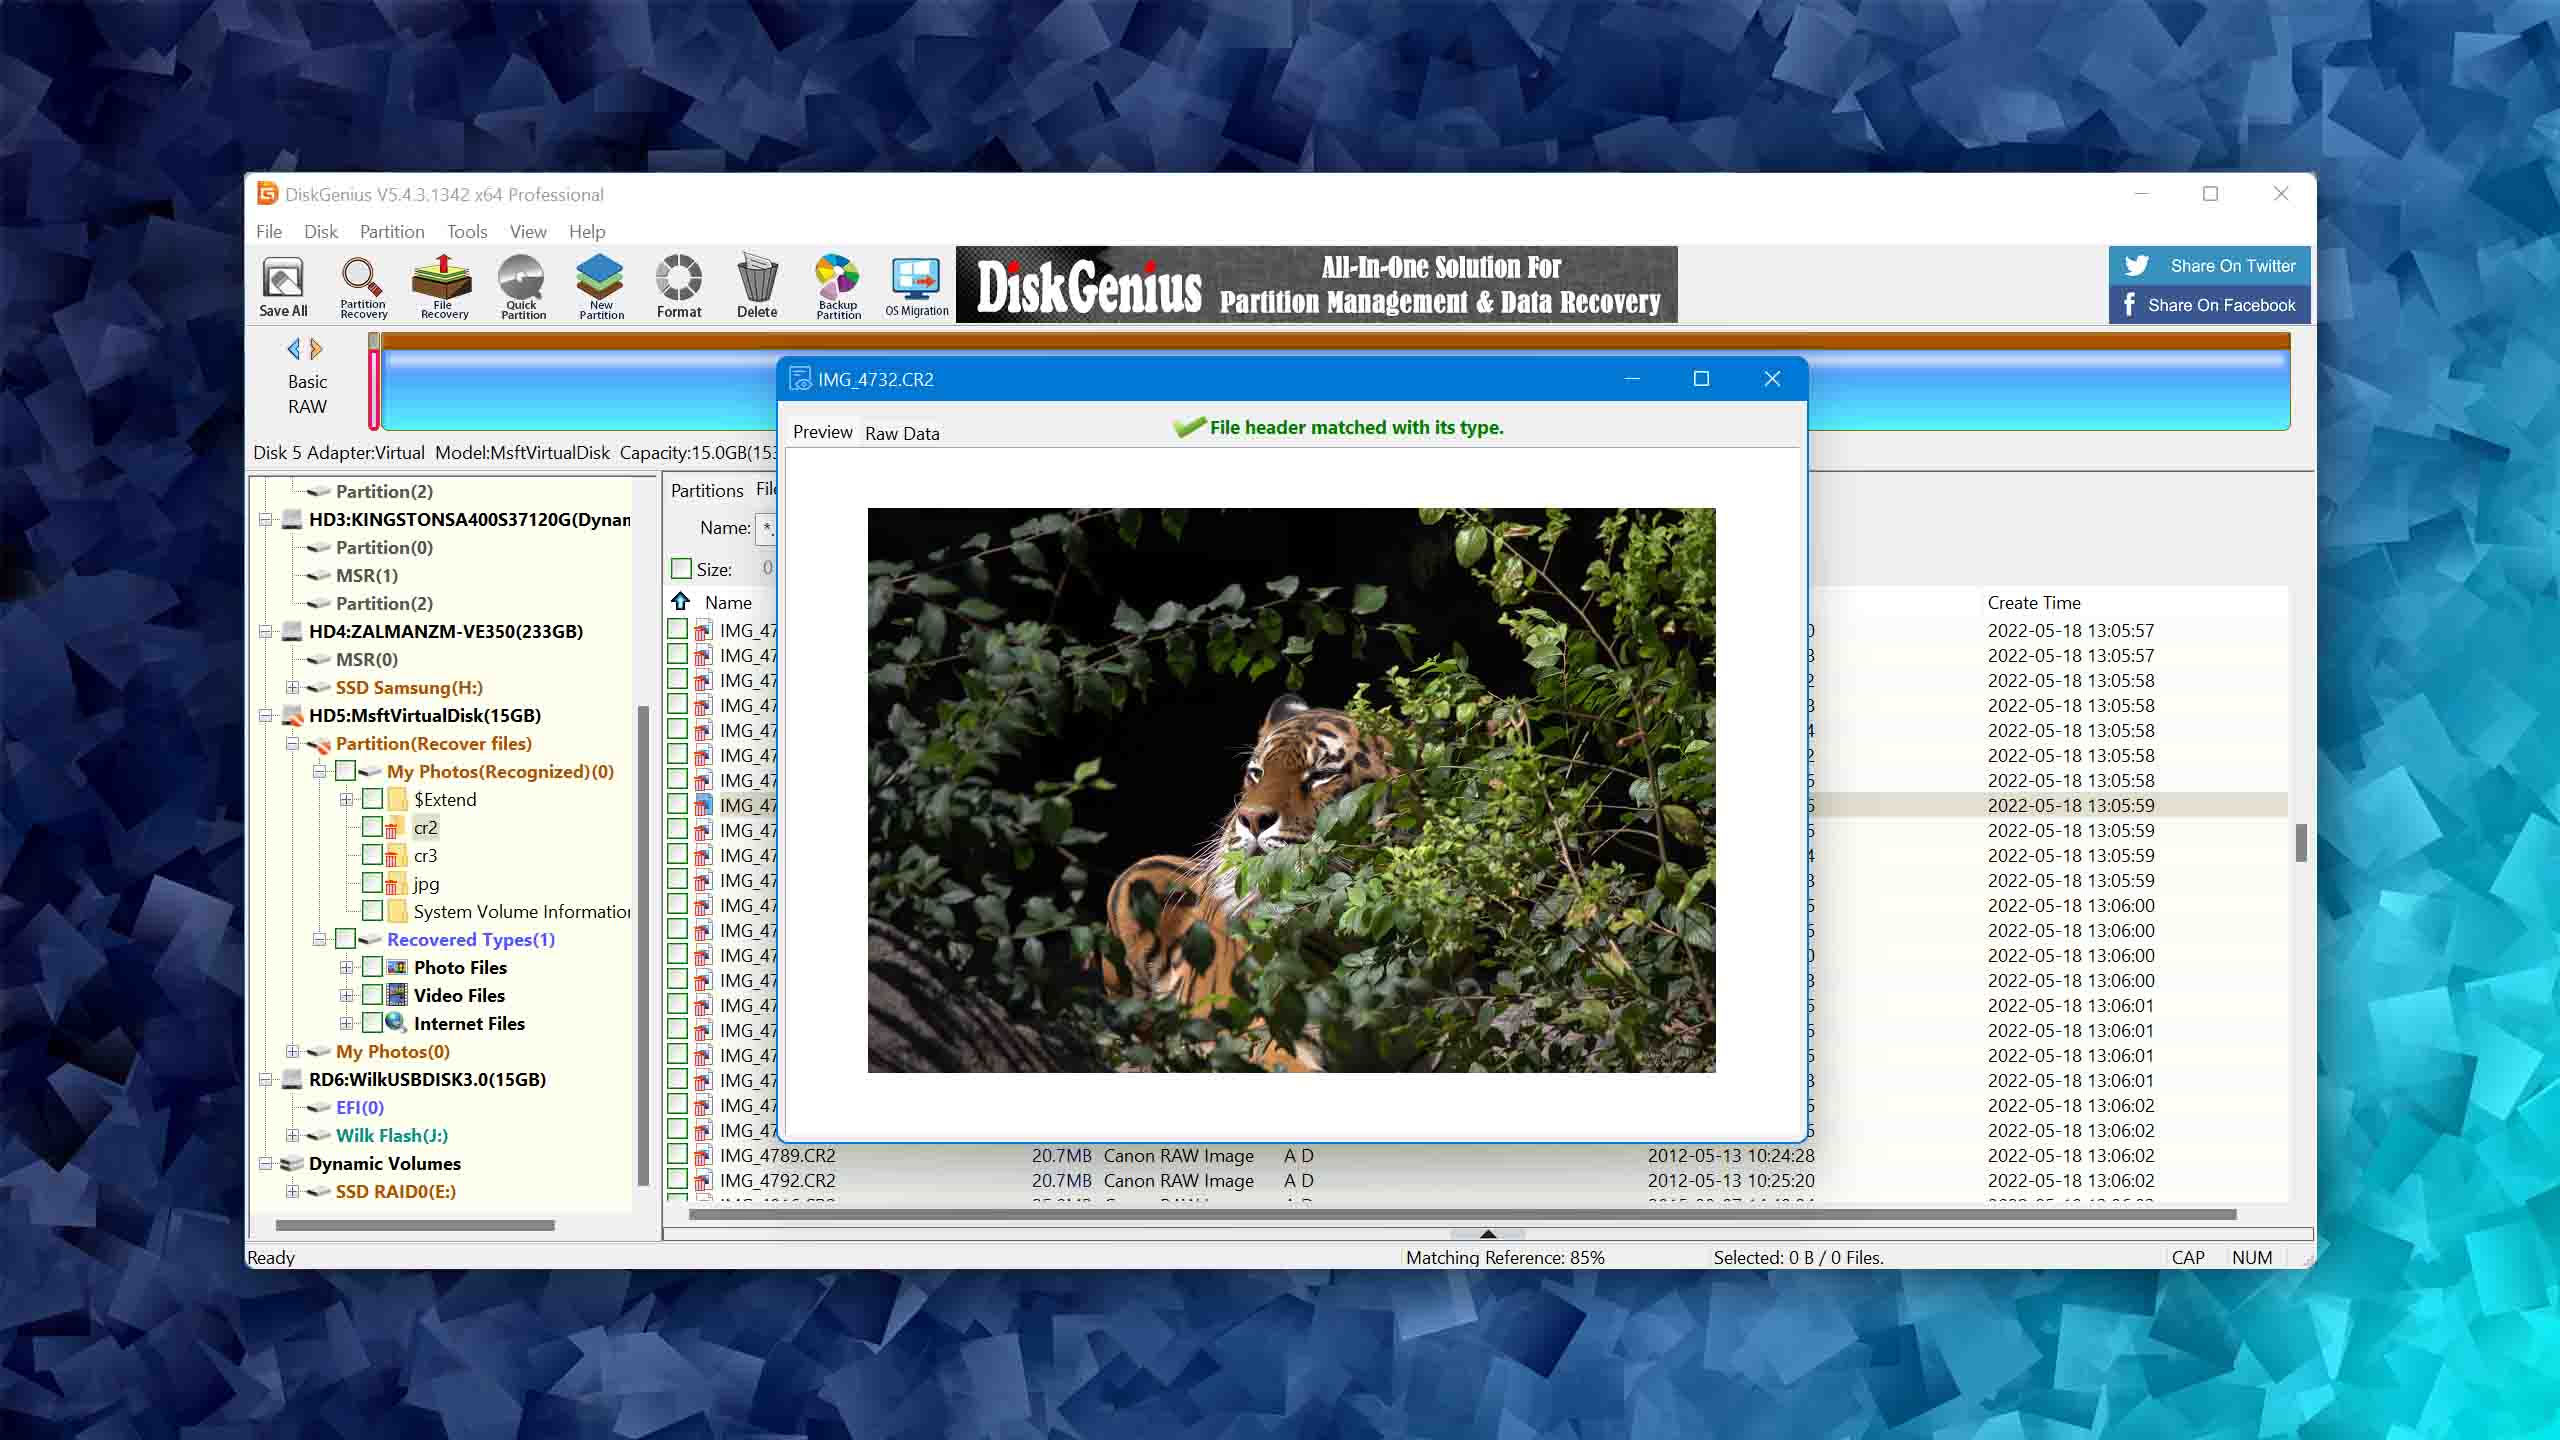Expand the Video Files node

tap(346, 995)
